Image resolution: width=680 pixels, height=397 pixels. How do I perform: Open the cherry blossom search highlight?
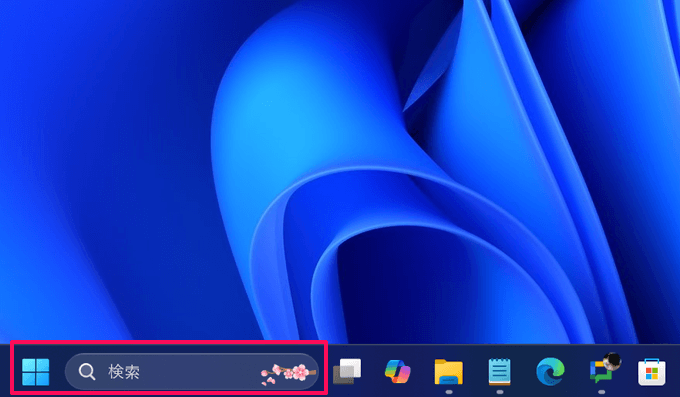click(288, 374)
